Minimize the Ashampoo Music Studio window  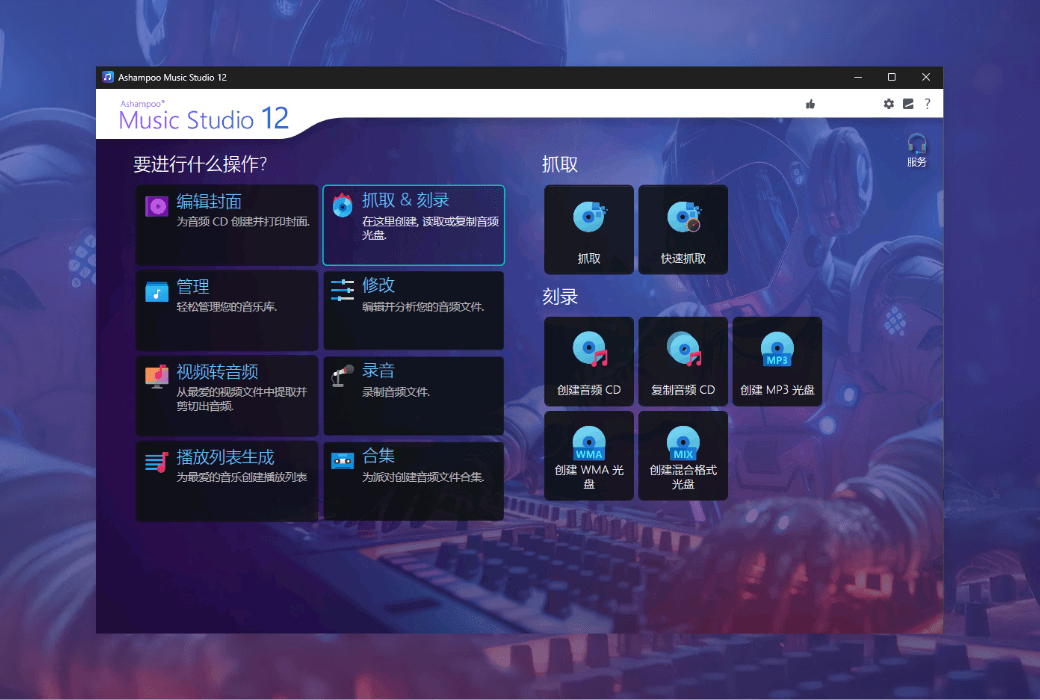coord(858,77)
